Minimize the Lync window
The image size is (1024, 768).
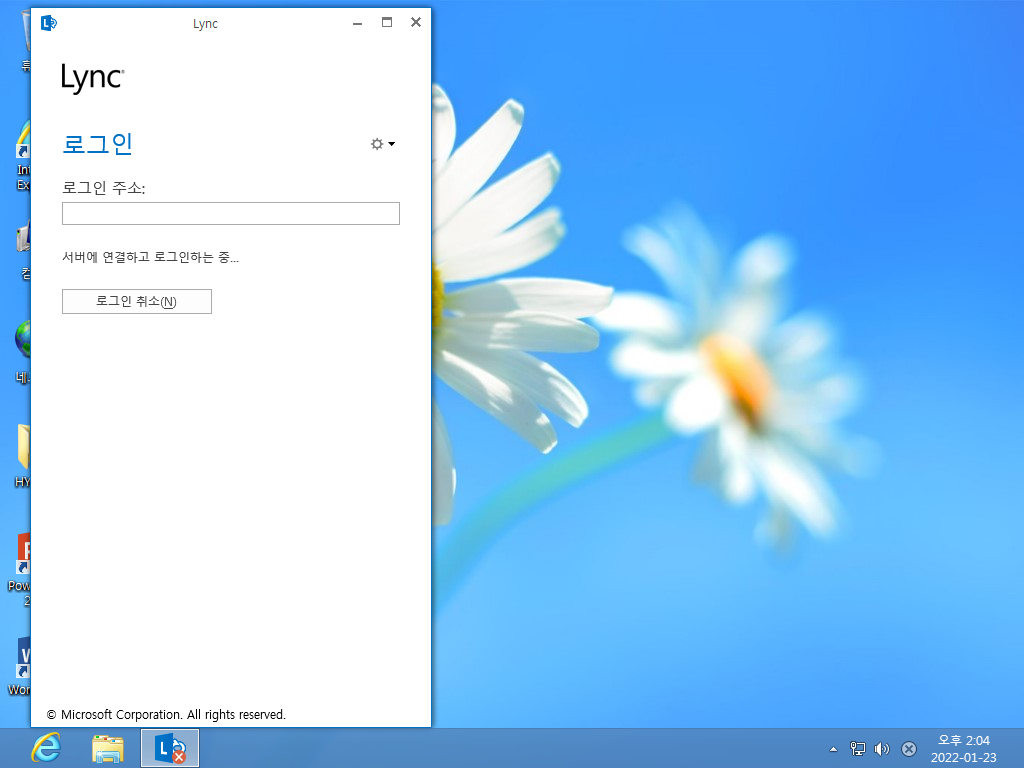357,24
